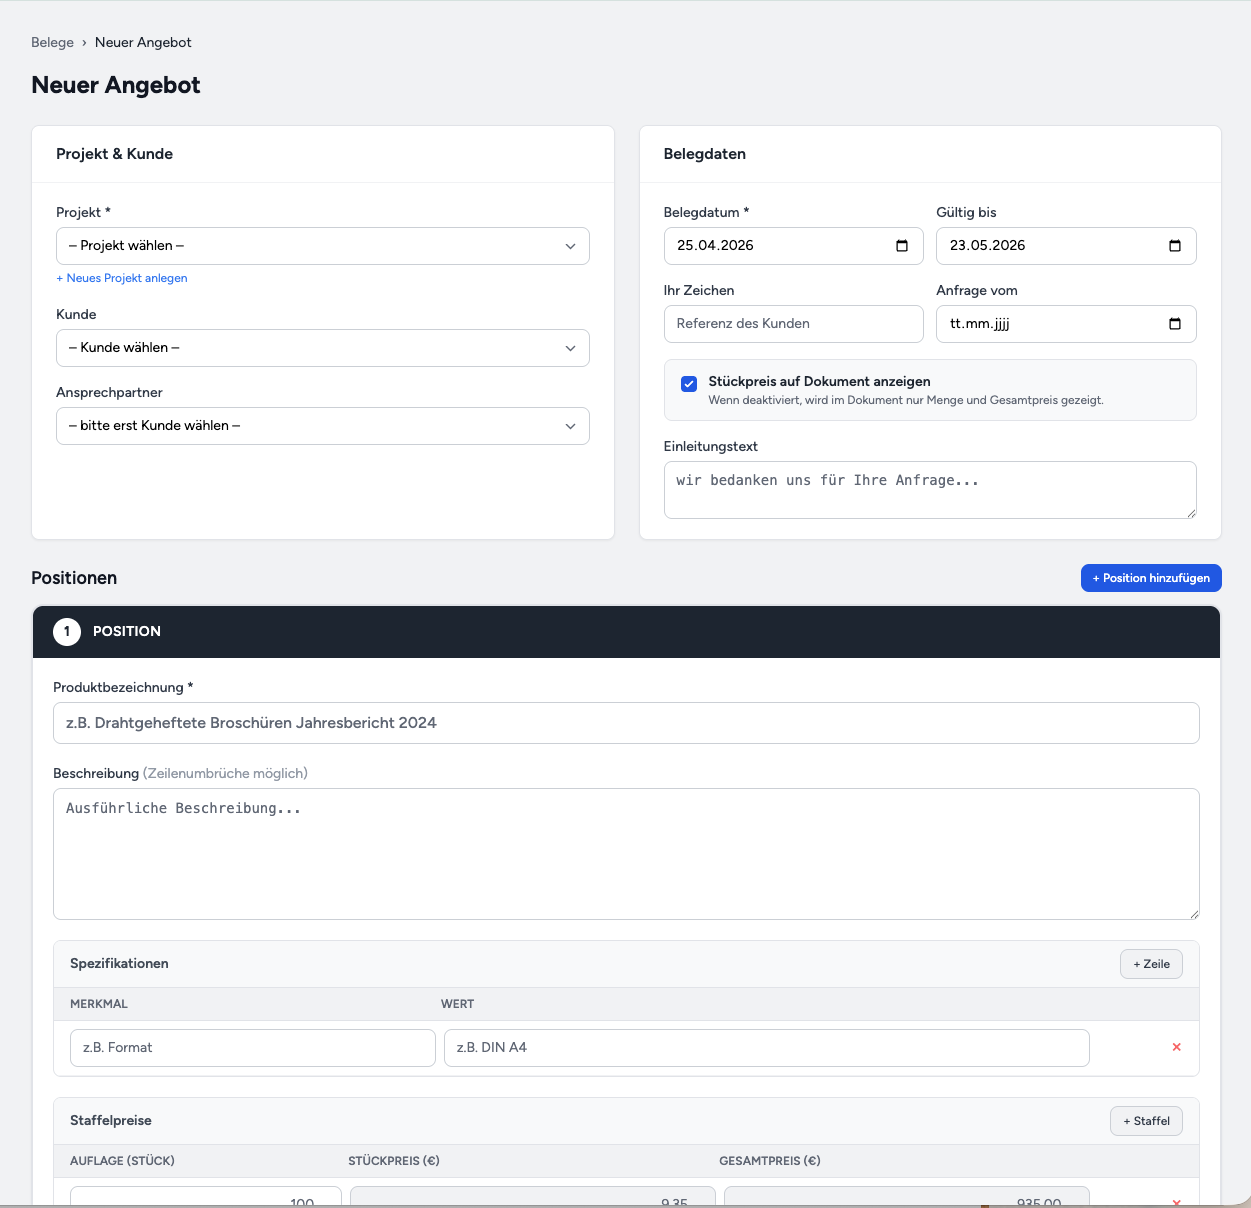
Task: Open the Ansprechpartner dropdown
Action: pyautogui.click(x=322, y=426)
